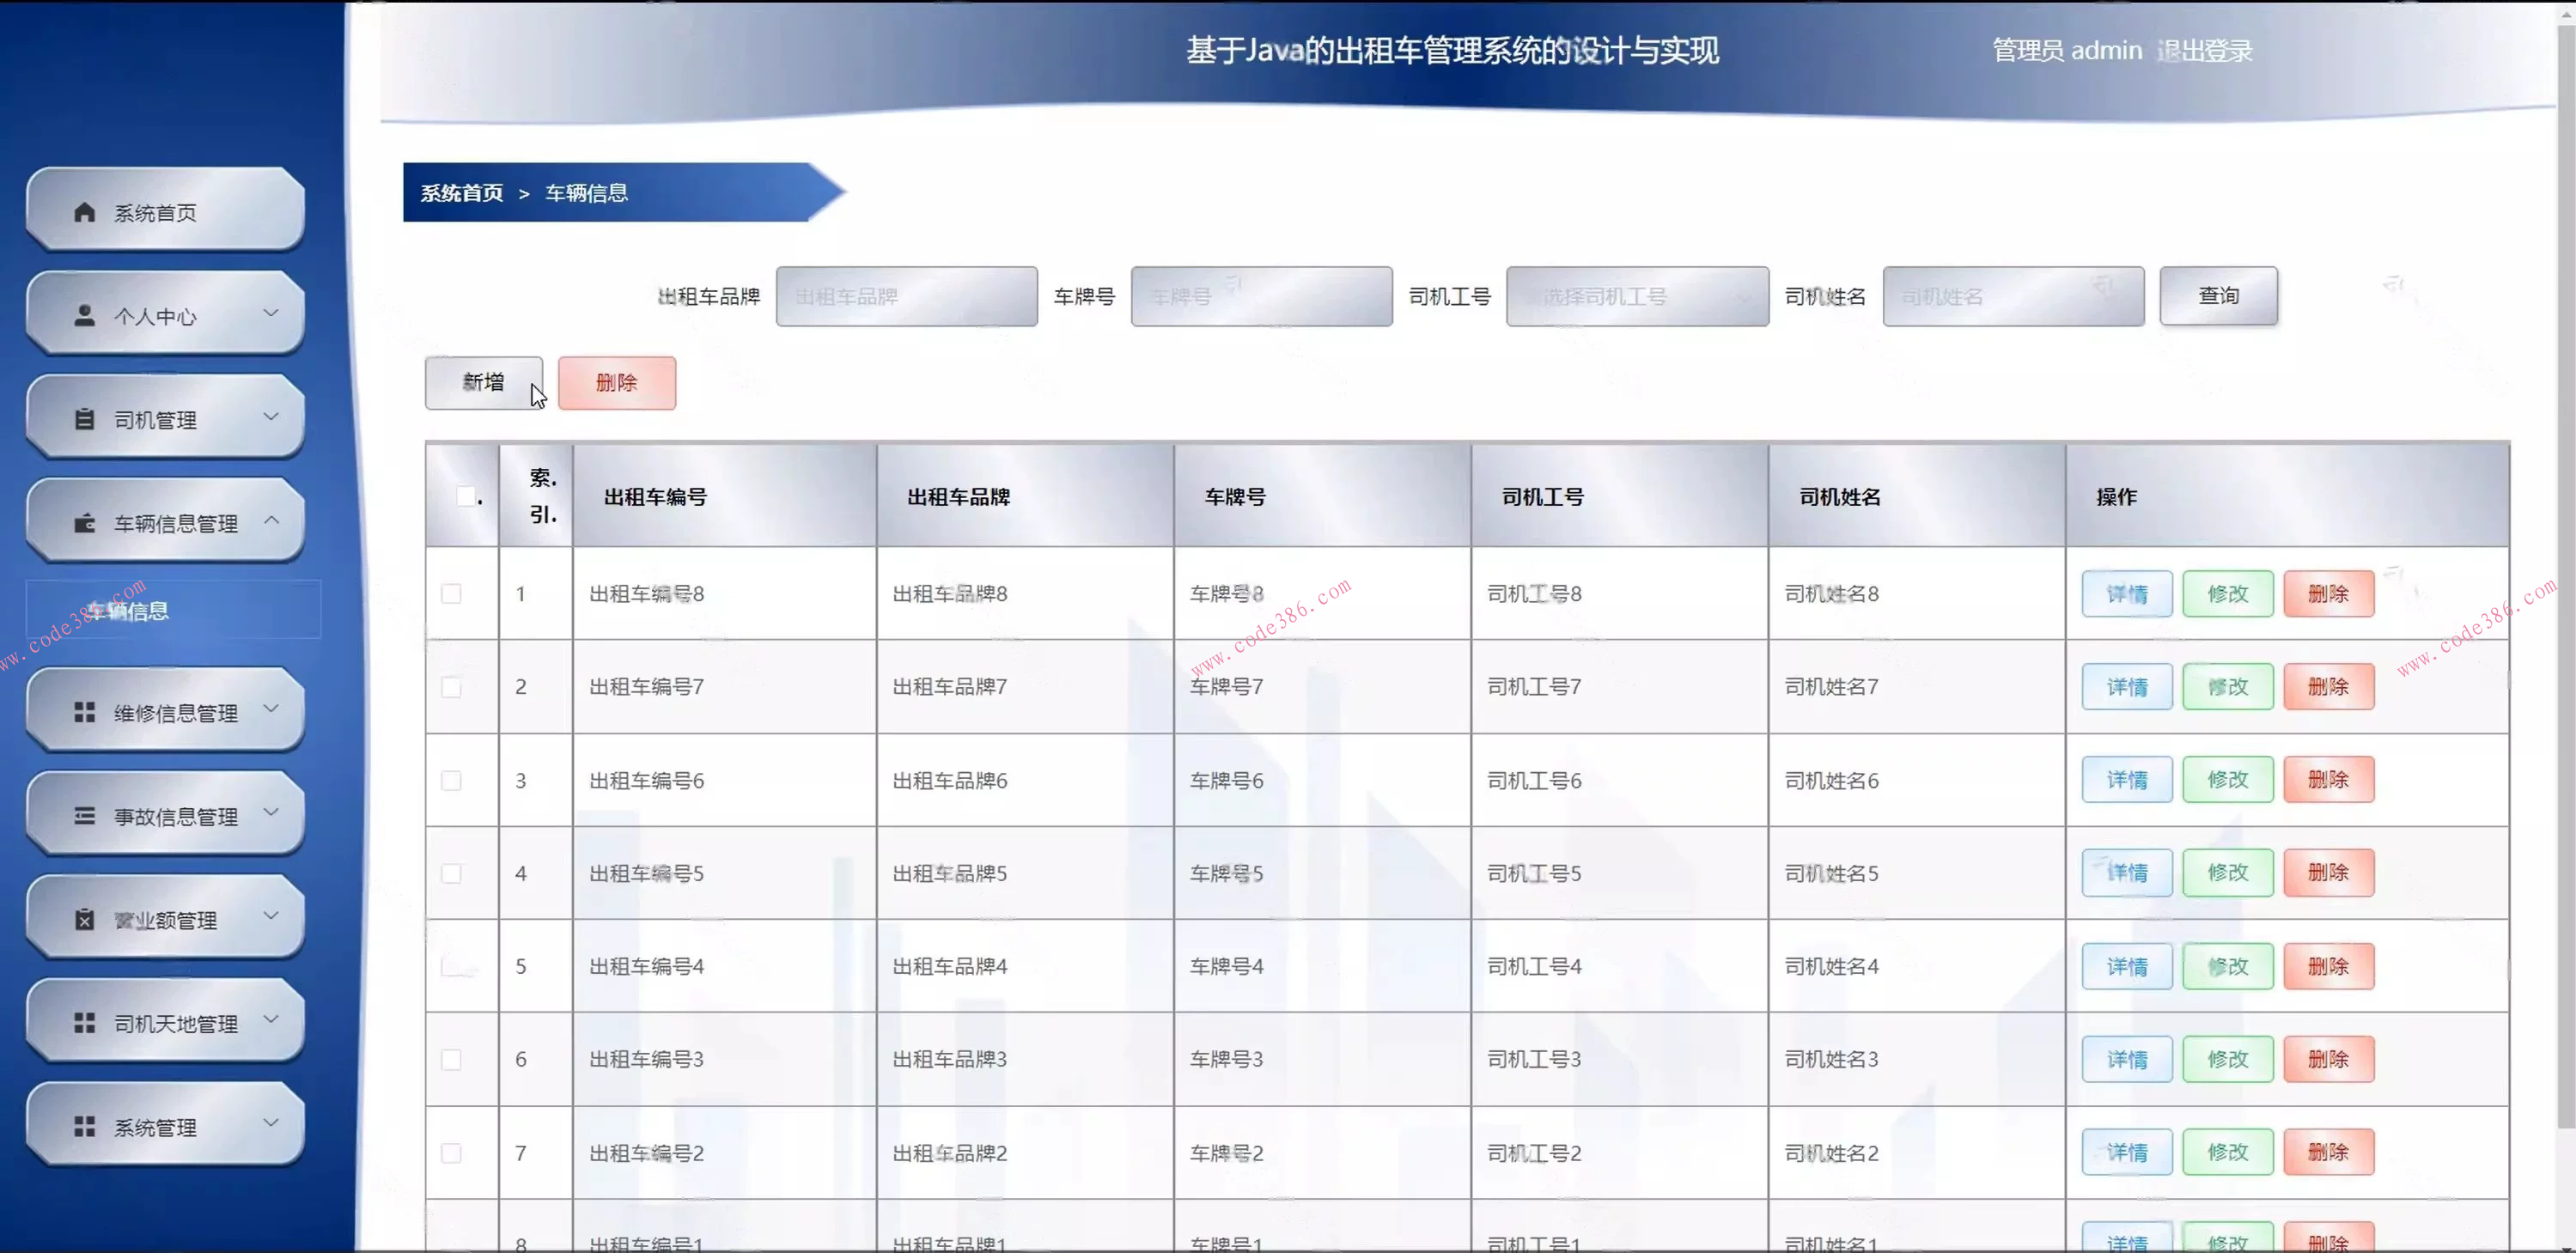Viewport: 2576px width, 1253px height.
Task: Click the 新增 button to add record
Action: click(483, 382)
